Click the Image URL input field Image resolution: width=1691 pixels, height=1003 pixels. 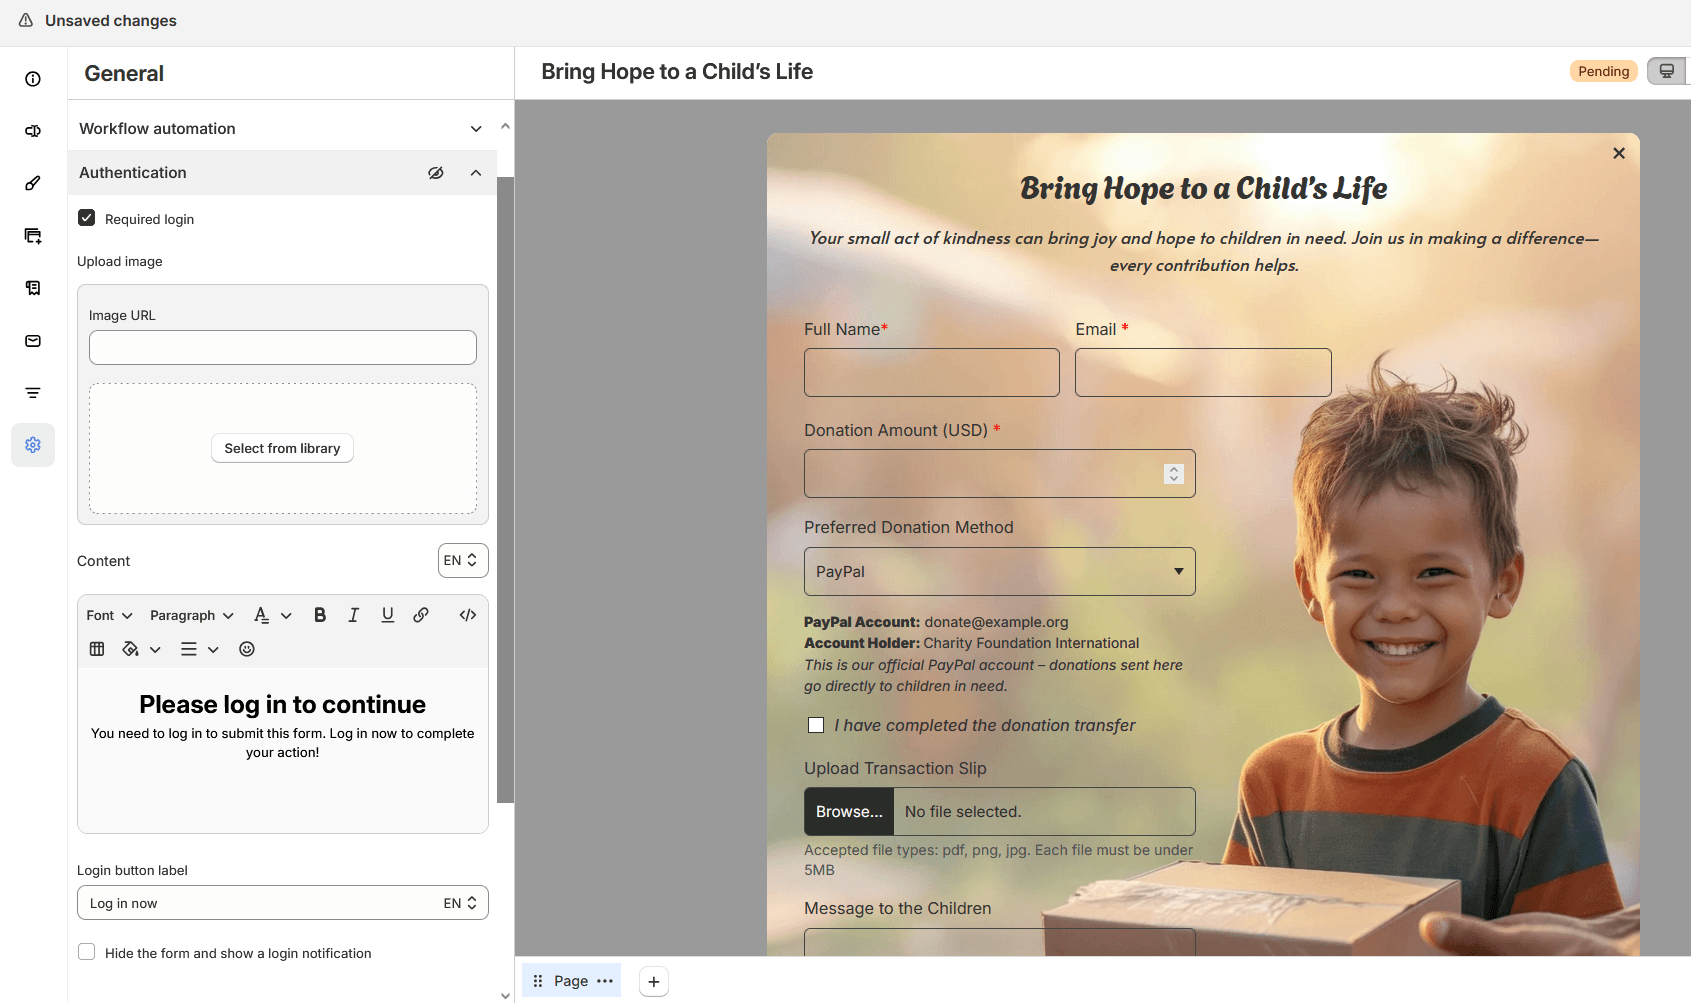283,347
